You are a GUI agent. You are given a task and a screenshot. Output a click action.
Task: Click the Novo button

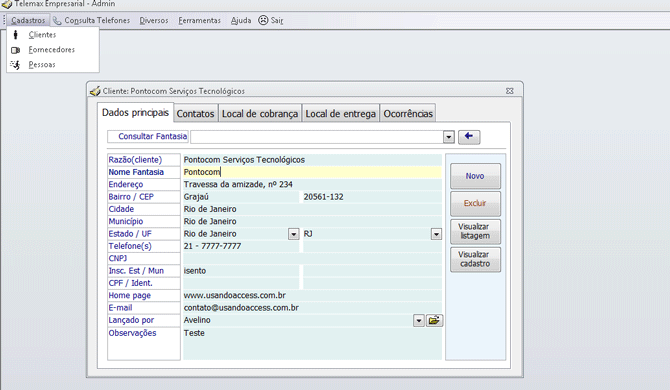[475, 176]
